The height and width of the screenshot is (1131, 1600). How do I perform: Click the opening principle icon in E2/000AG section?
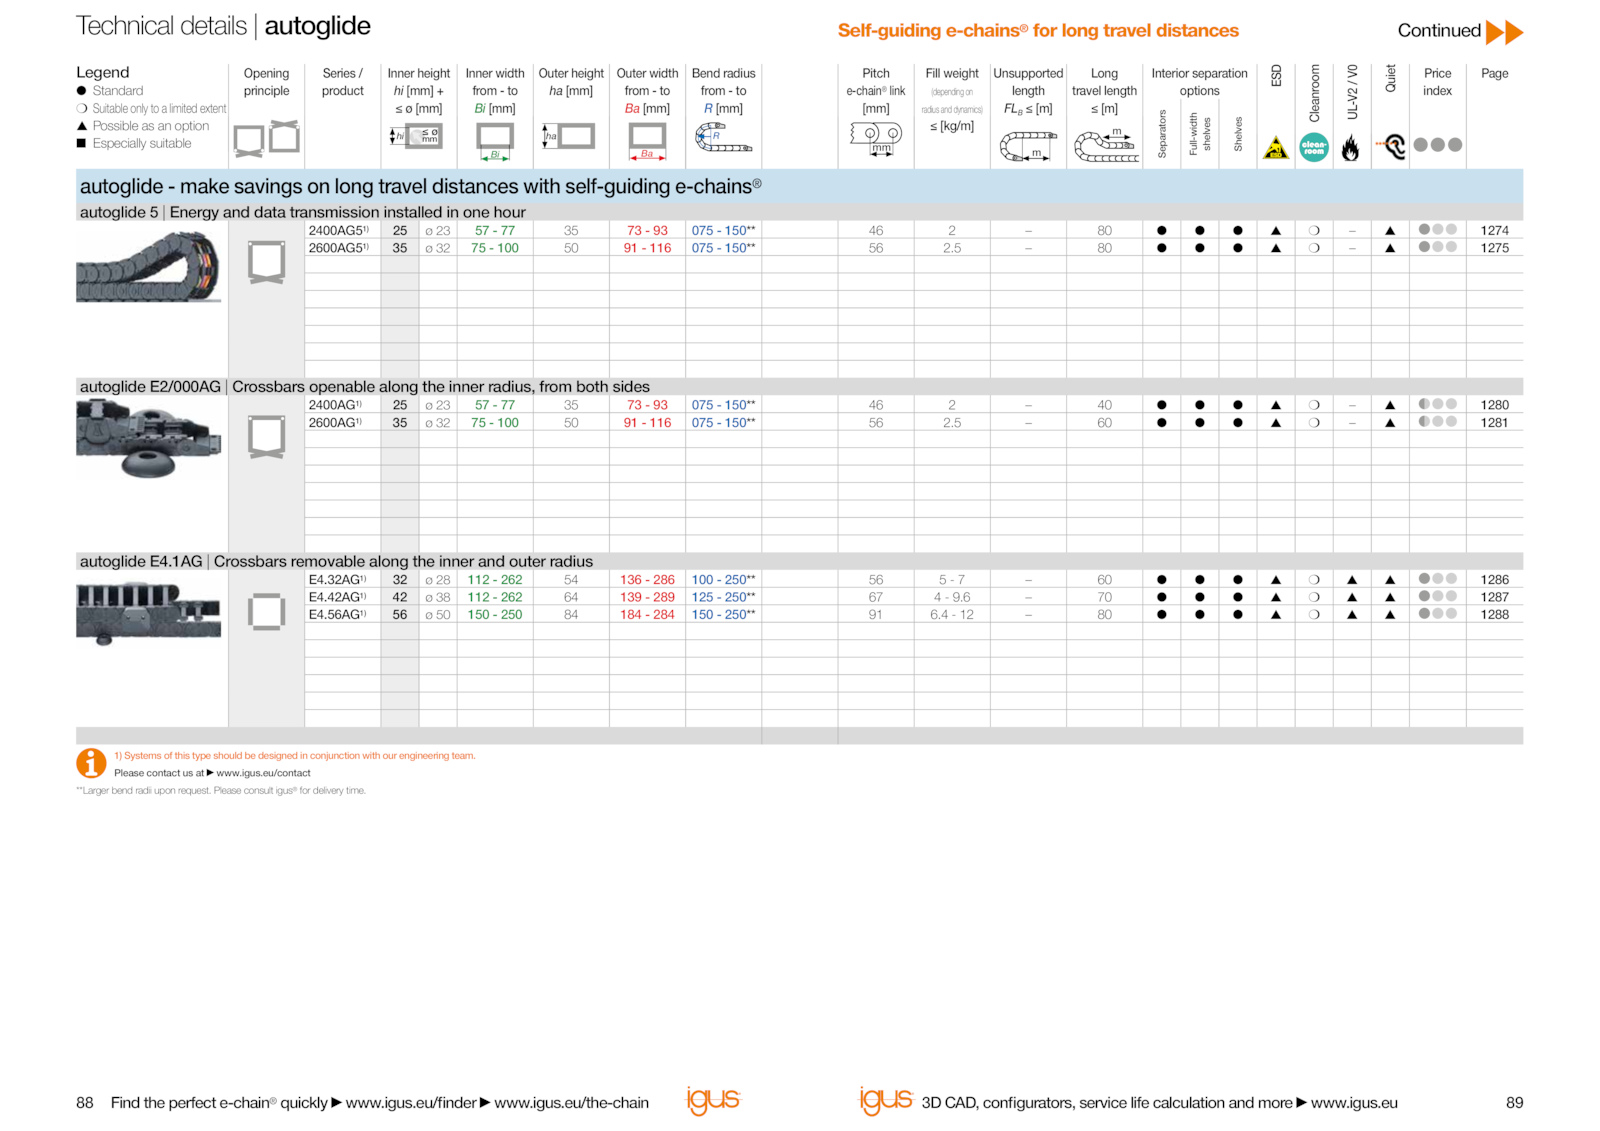coord(266,437)
